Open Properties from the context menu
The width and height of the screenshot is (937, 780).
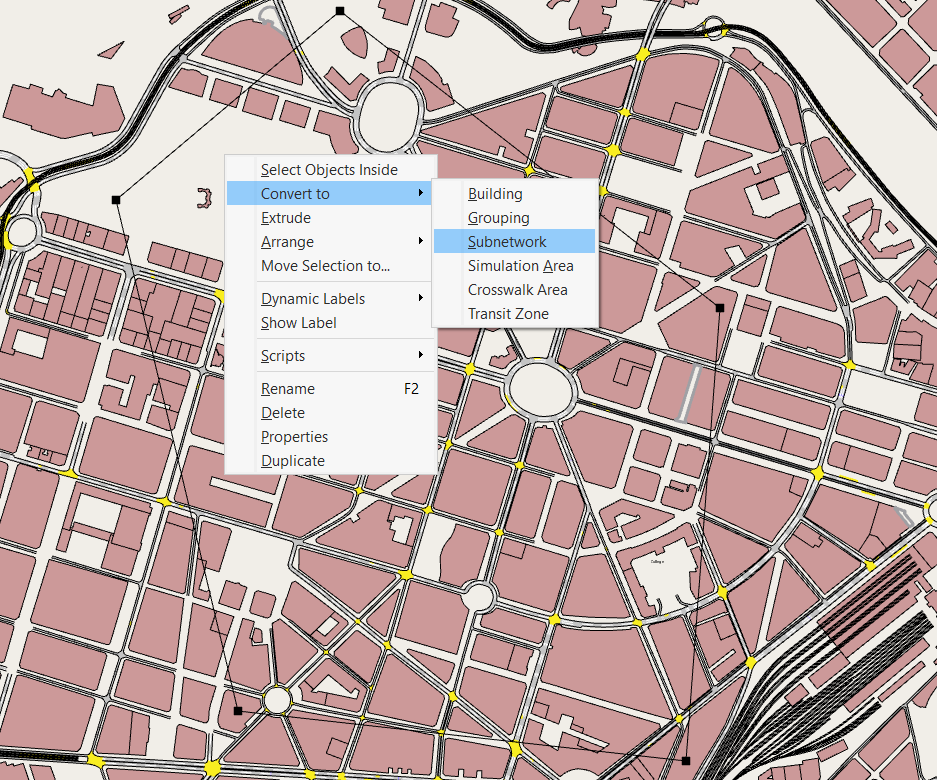coord(294,437)
